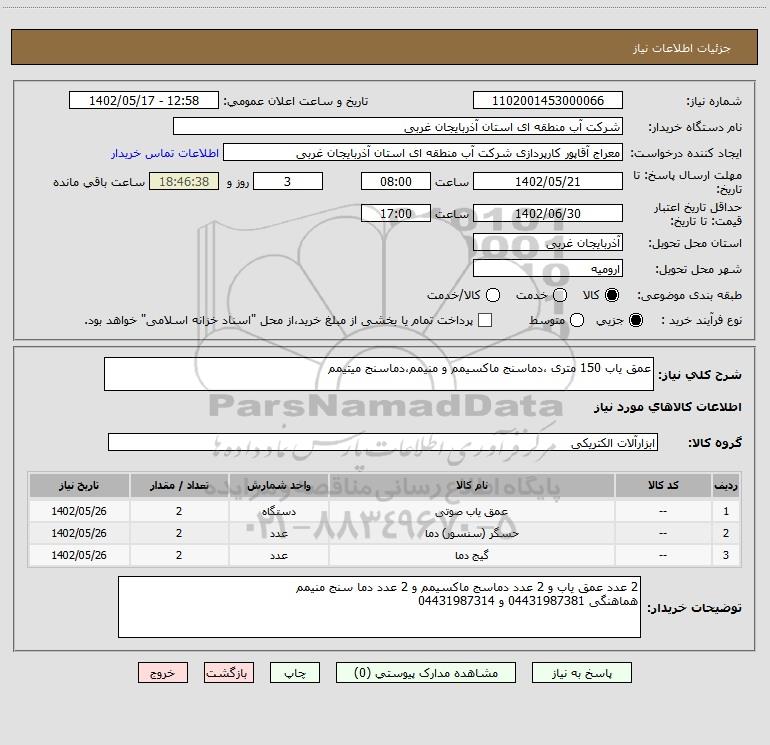Select the کالا radio button
The width and height of the screenshot is (770, 745).
(x=612, y=295)
